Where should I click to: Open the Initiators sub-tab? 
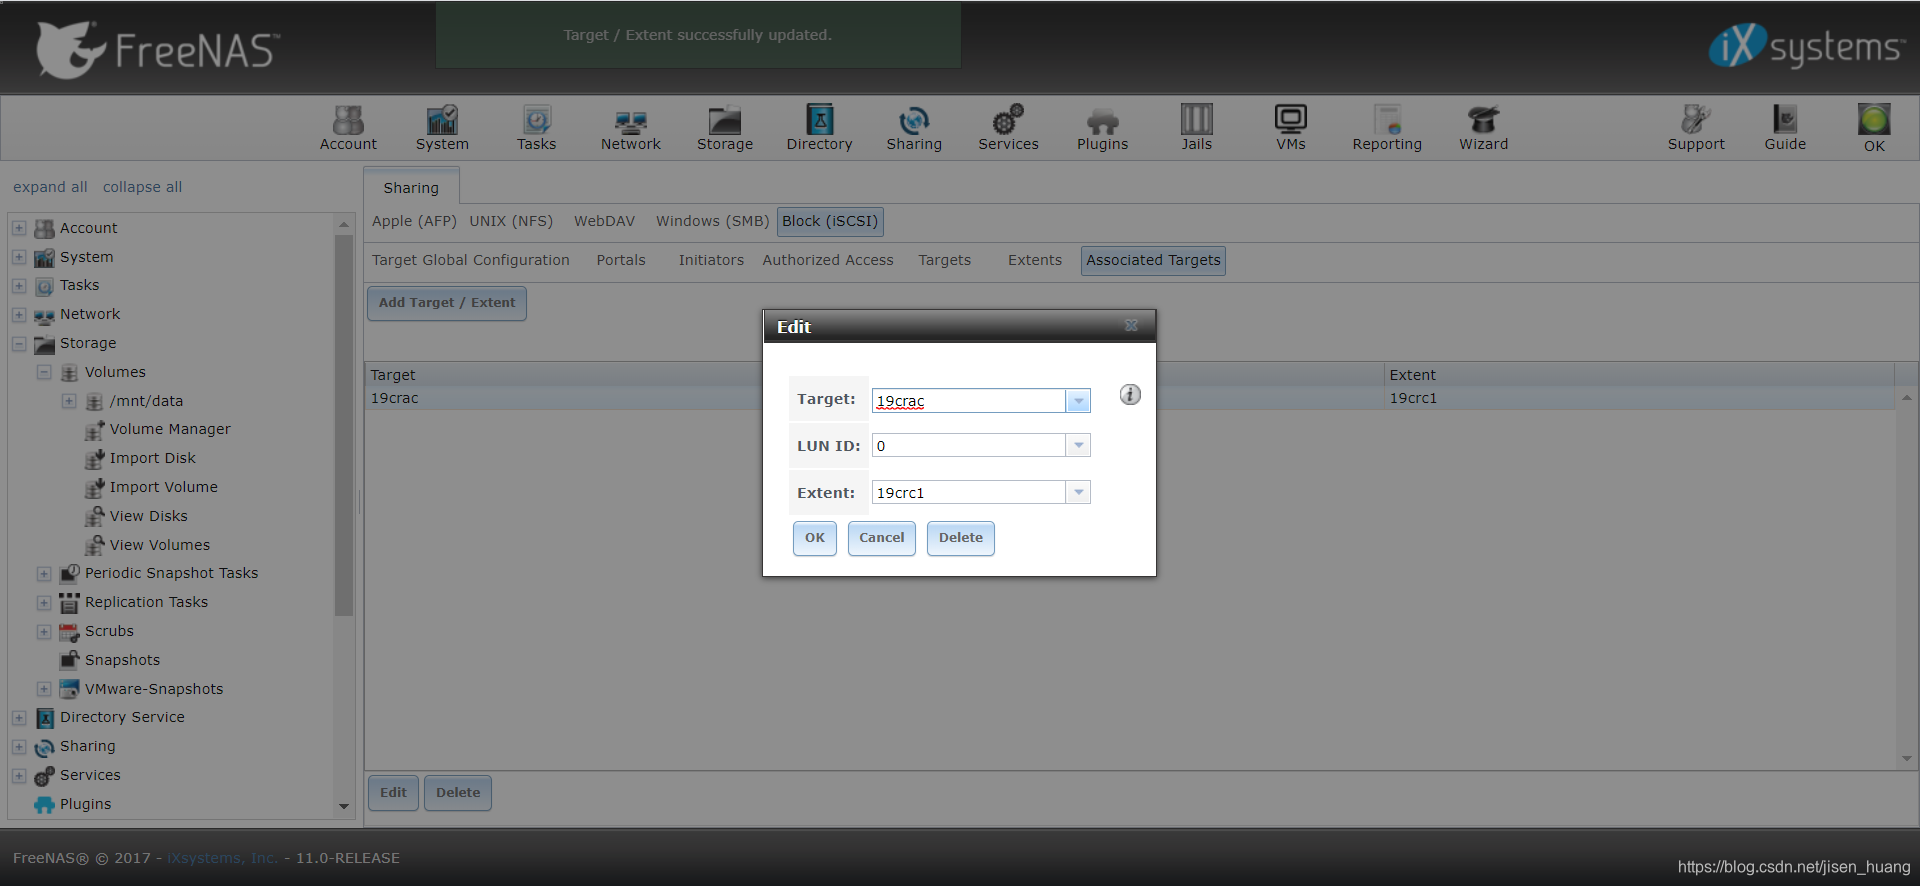[711, 260]
